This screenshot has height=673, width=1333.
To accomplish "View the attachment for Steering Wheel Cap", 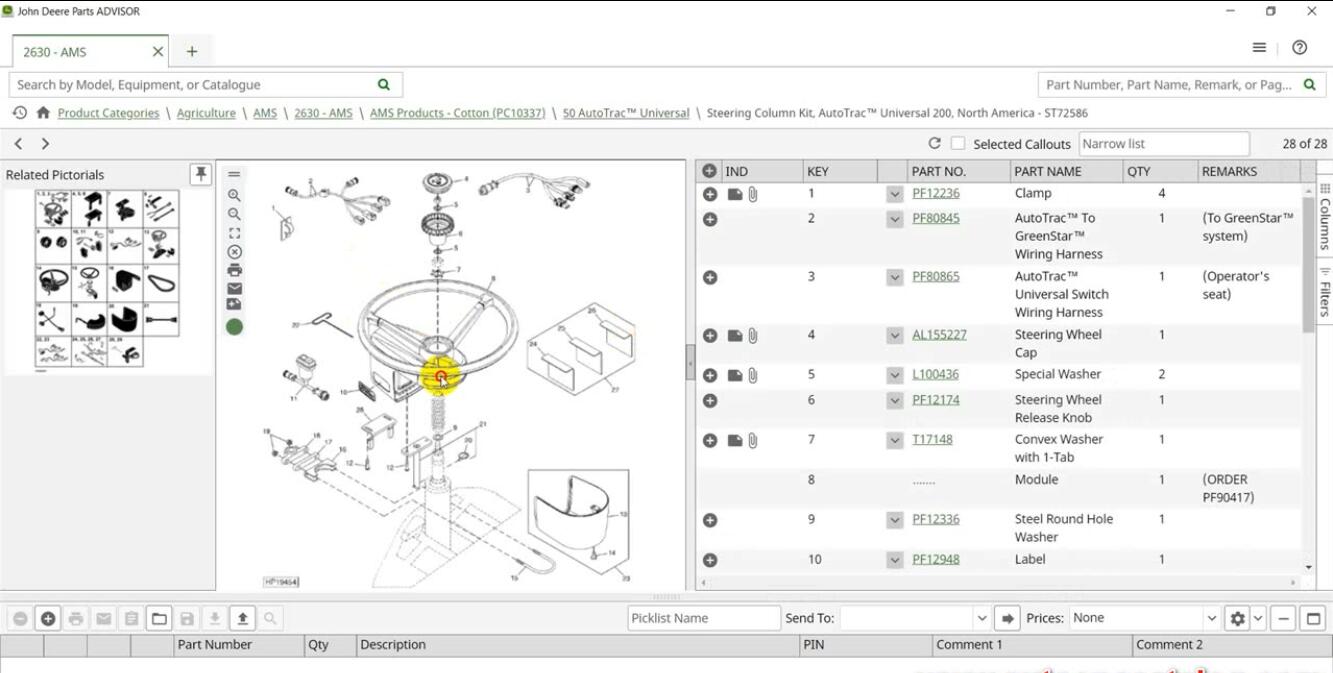I will click(753, 336).
